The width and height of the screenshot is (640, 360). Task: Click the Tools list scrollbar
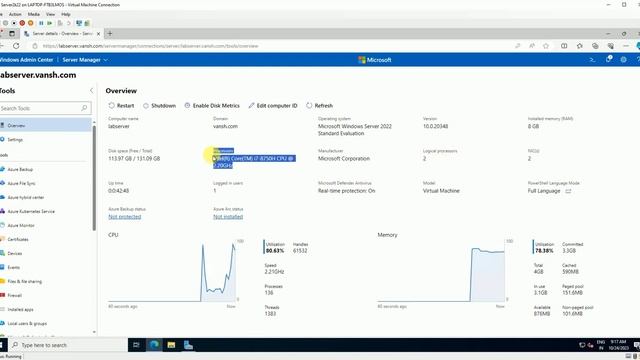tap(94, 178)
